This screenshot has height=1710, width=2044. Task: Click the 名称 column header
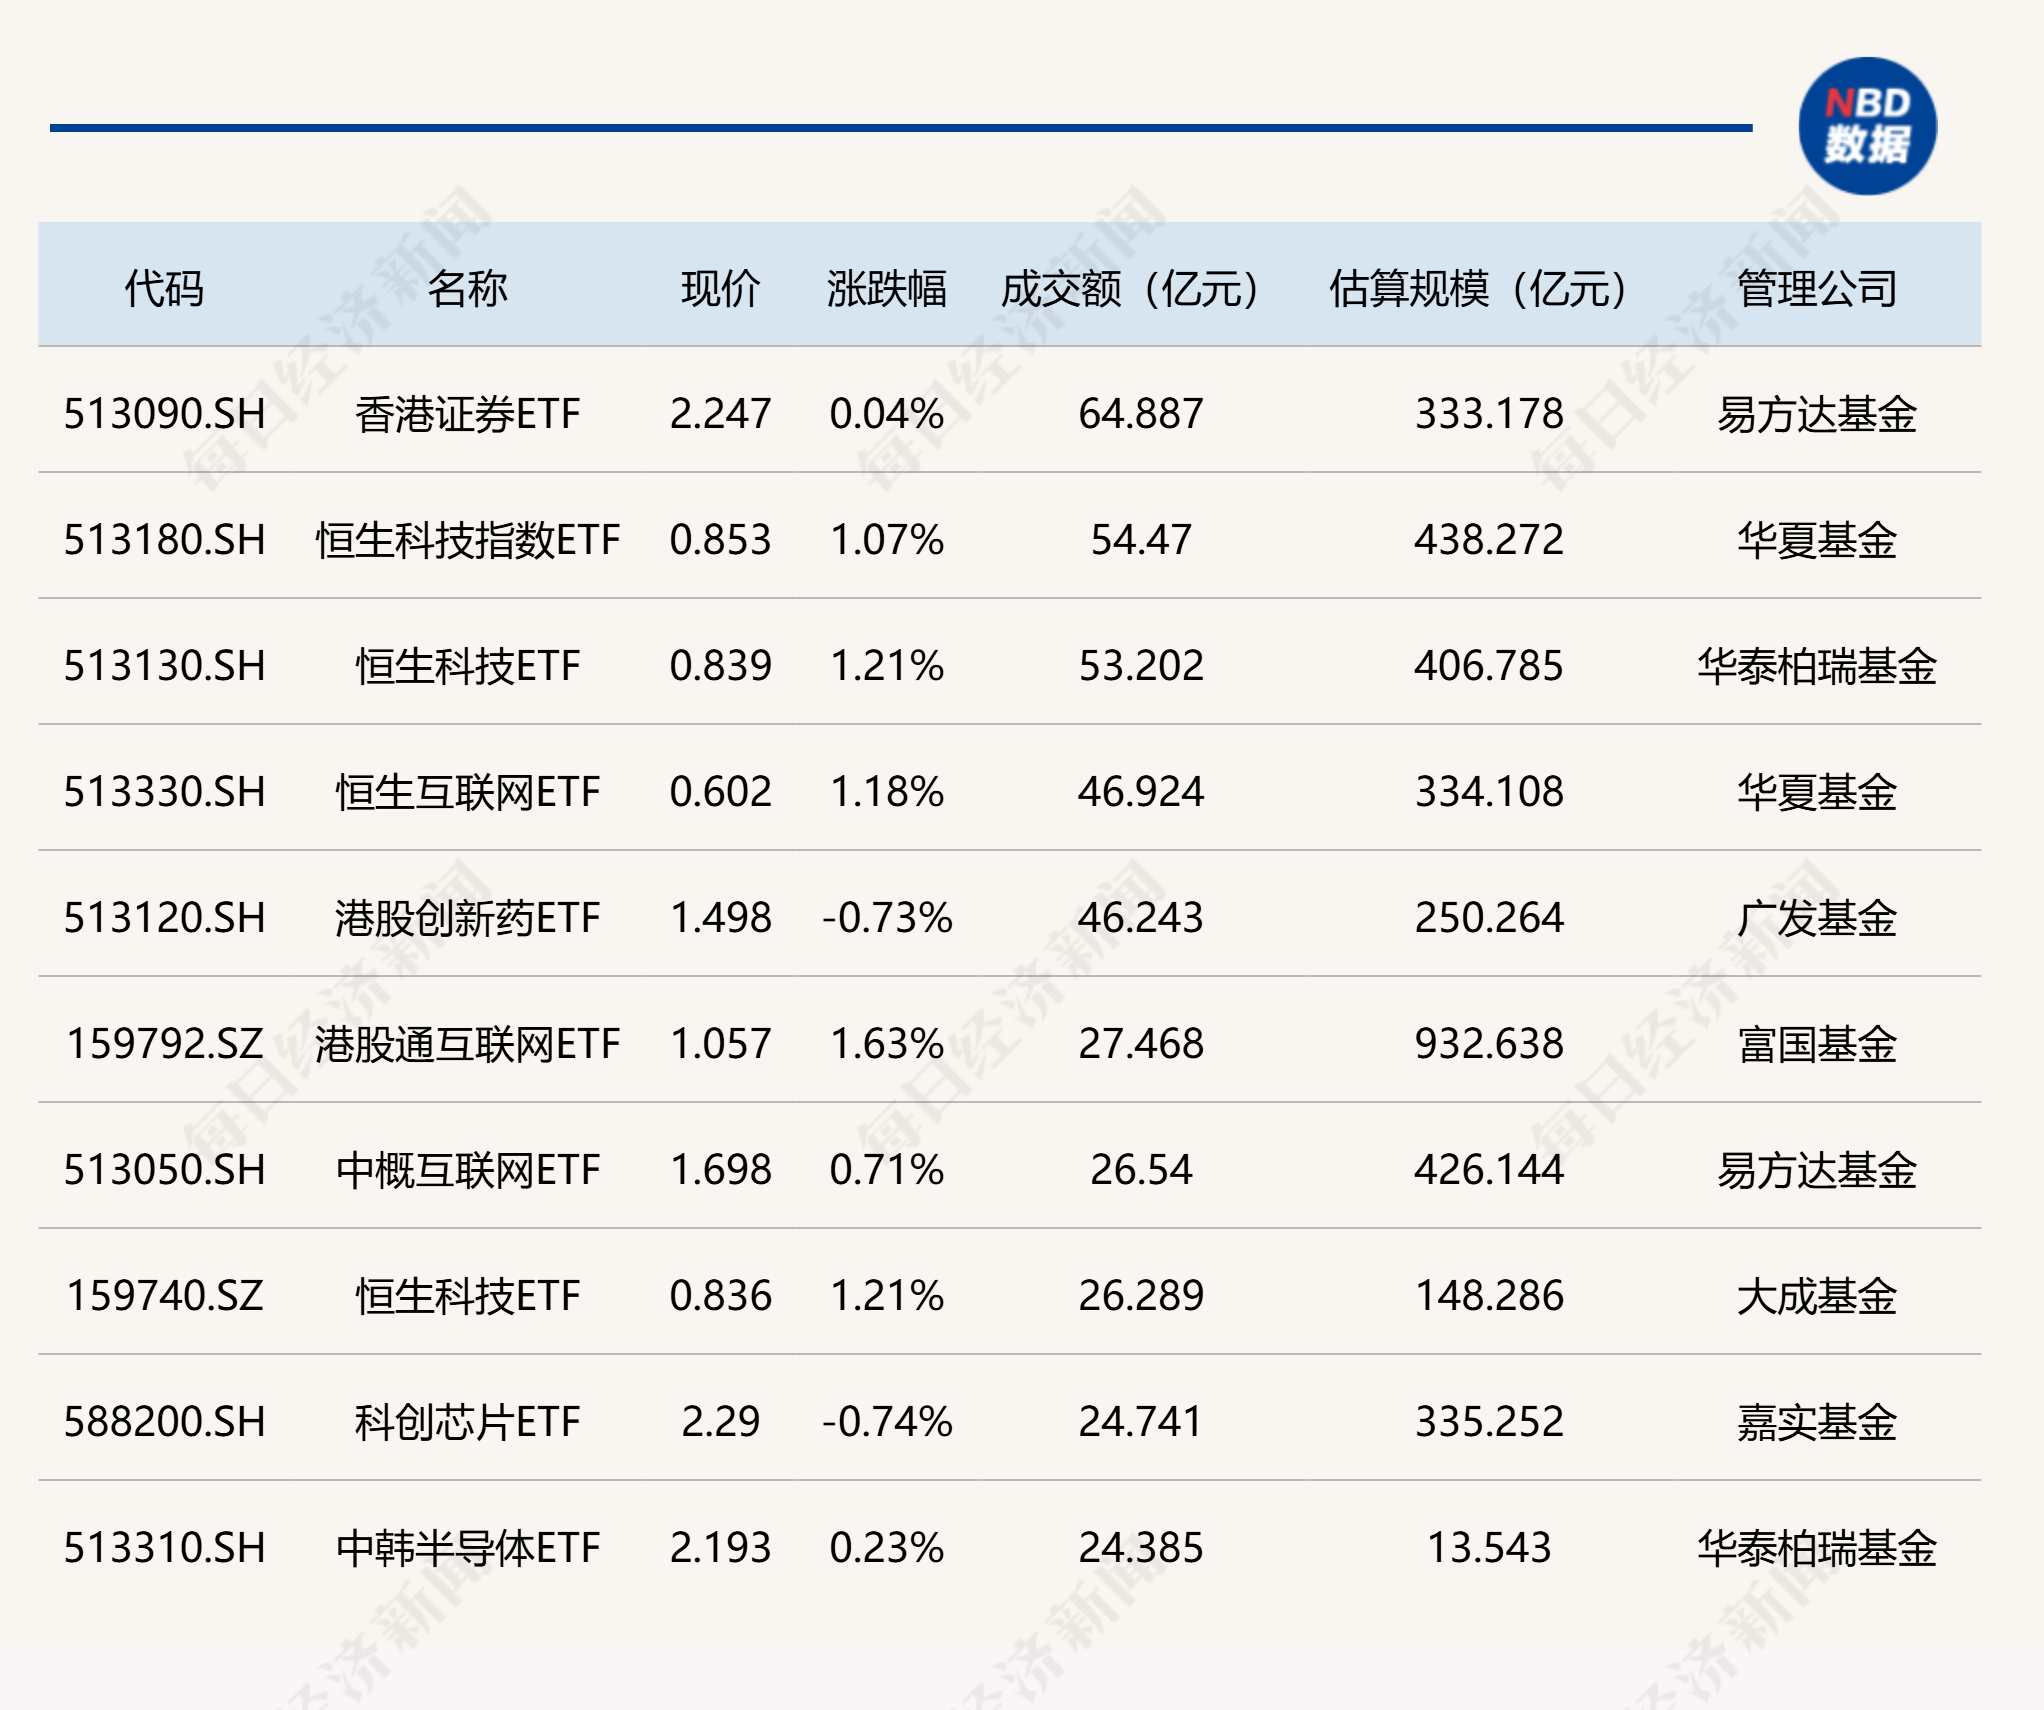(467, 289)
